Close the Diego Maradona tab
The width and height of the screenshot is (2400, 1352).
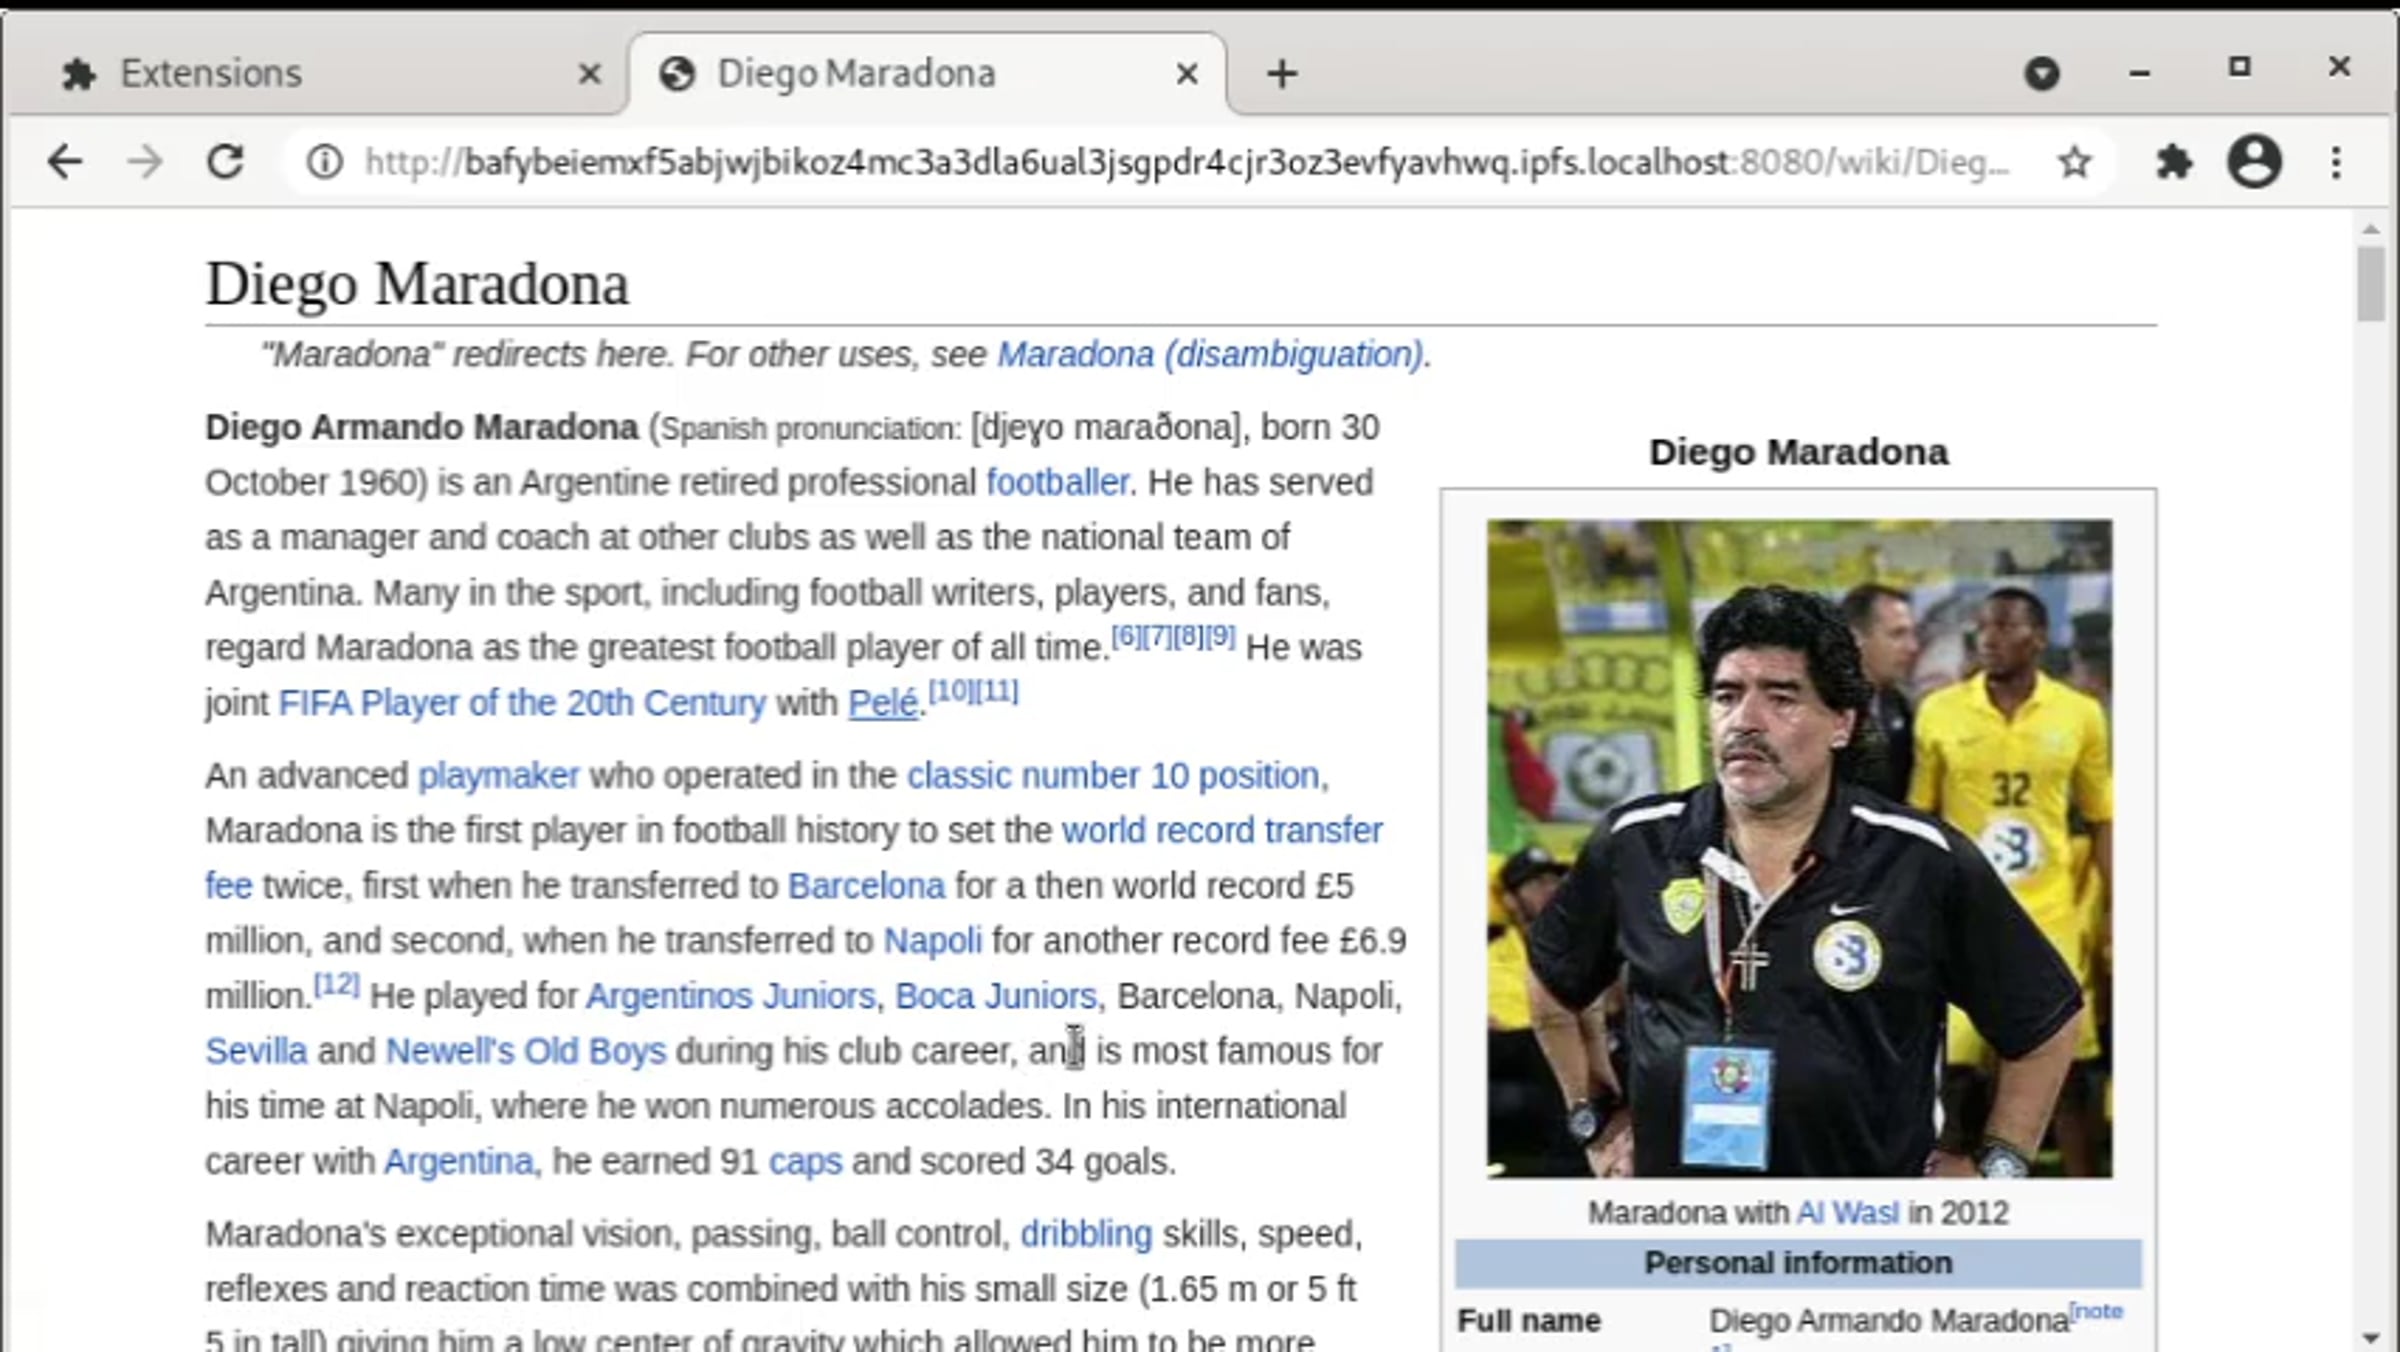(x=1187, y=74)
